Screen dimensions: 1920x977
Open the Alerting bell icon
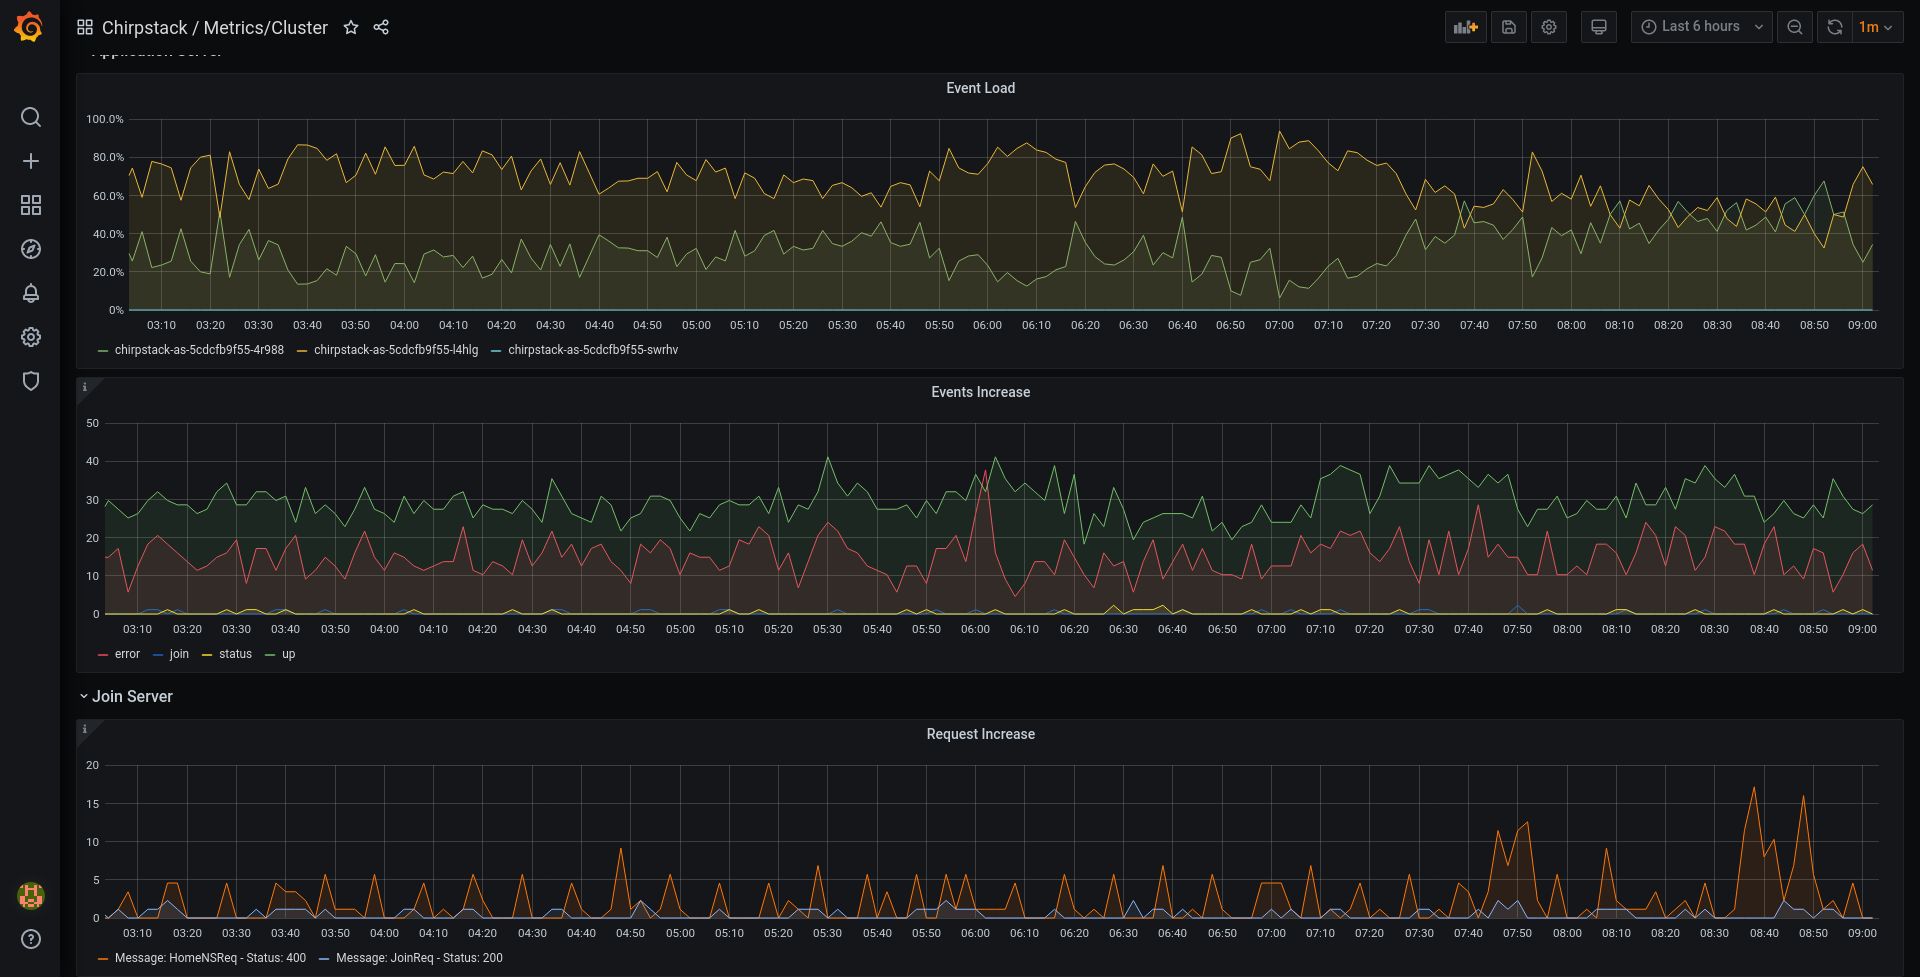click(x=31, y=293)
